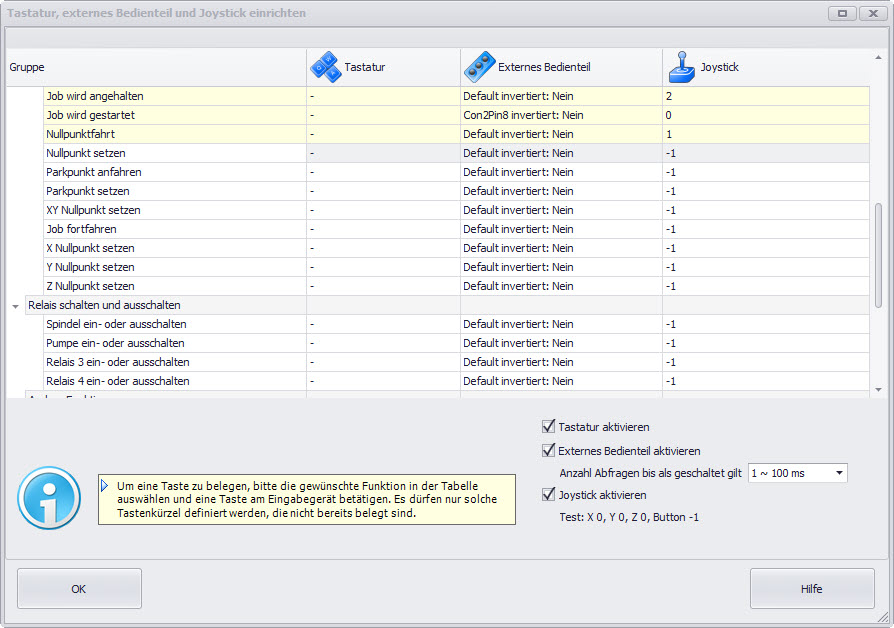Click the scrollbar down arrow
The height and width of the screenshot is (628, 894).
(x=878, y=389)
